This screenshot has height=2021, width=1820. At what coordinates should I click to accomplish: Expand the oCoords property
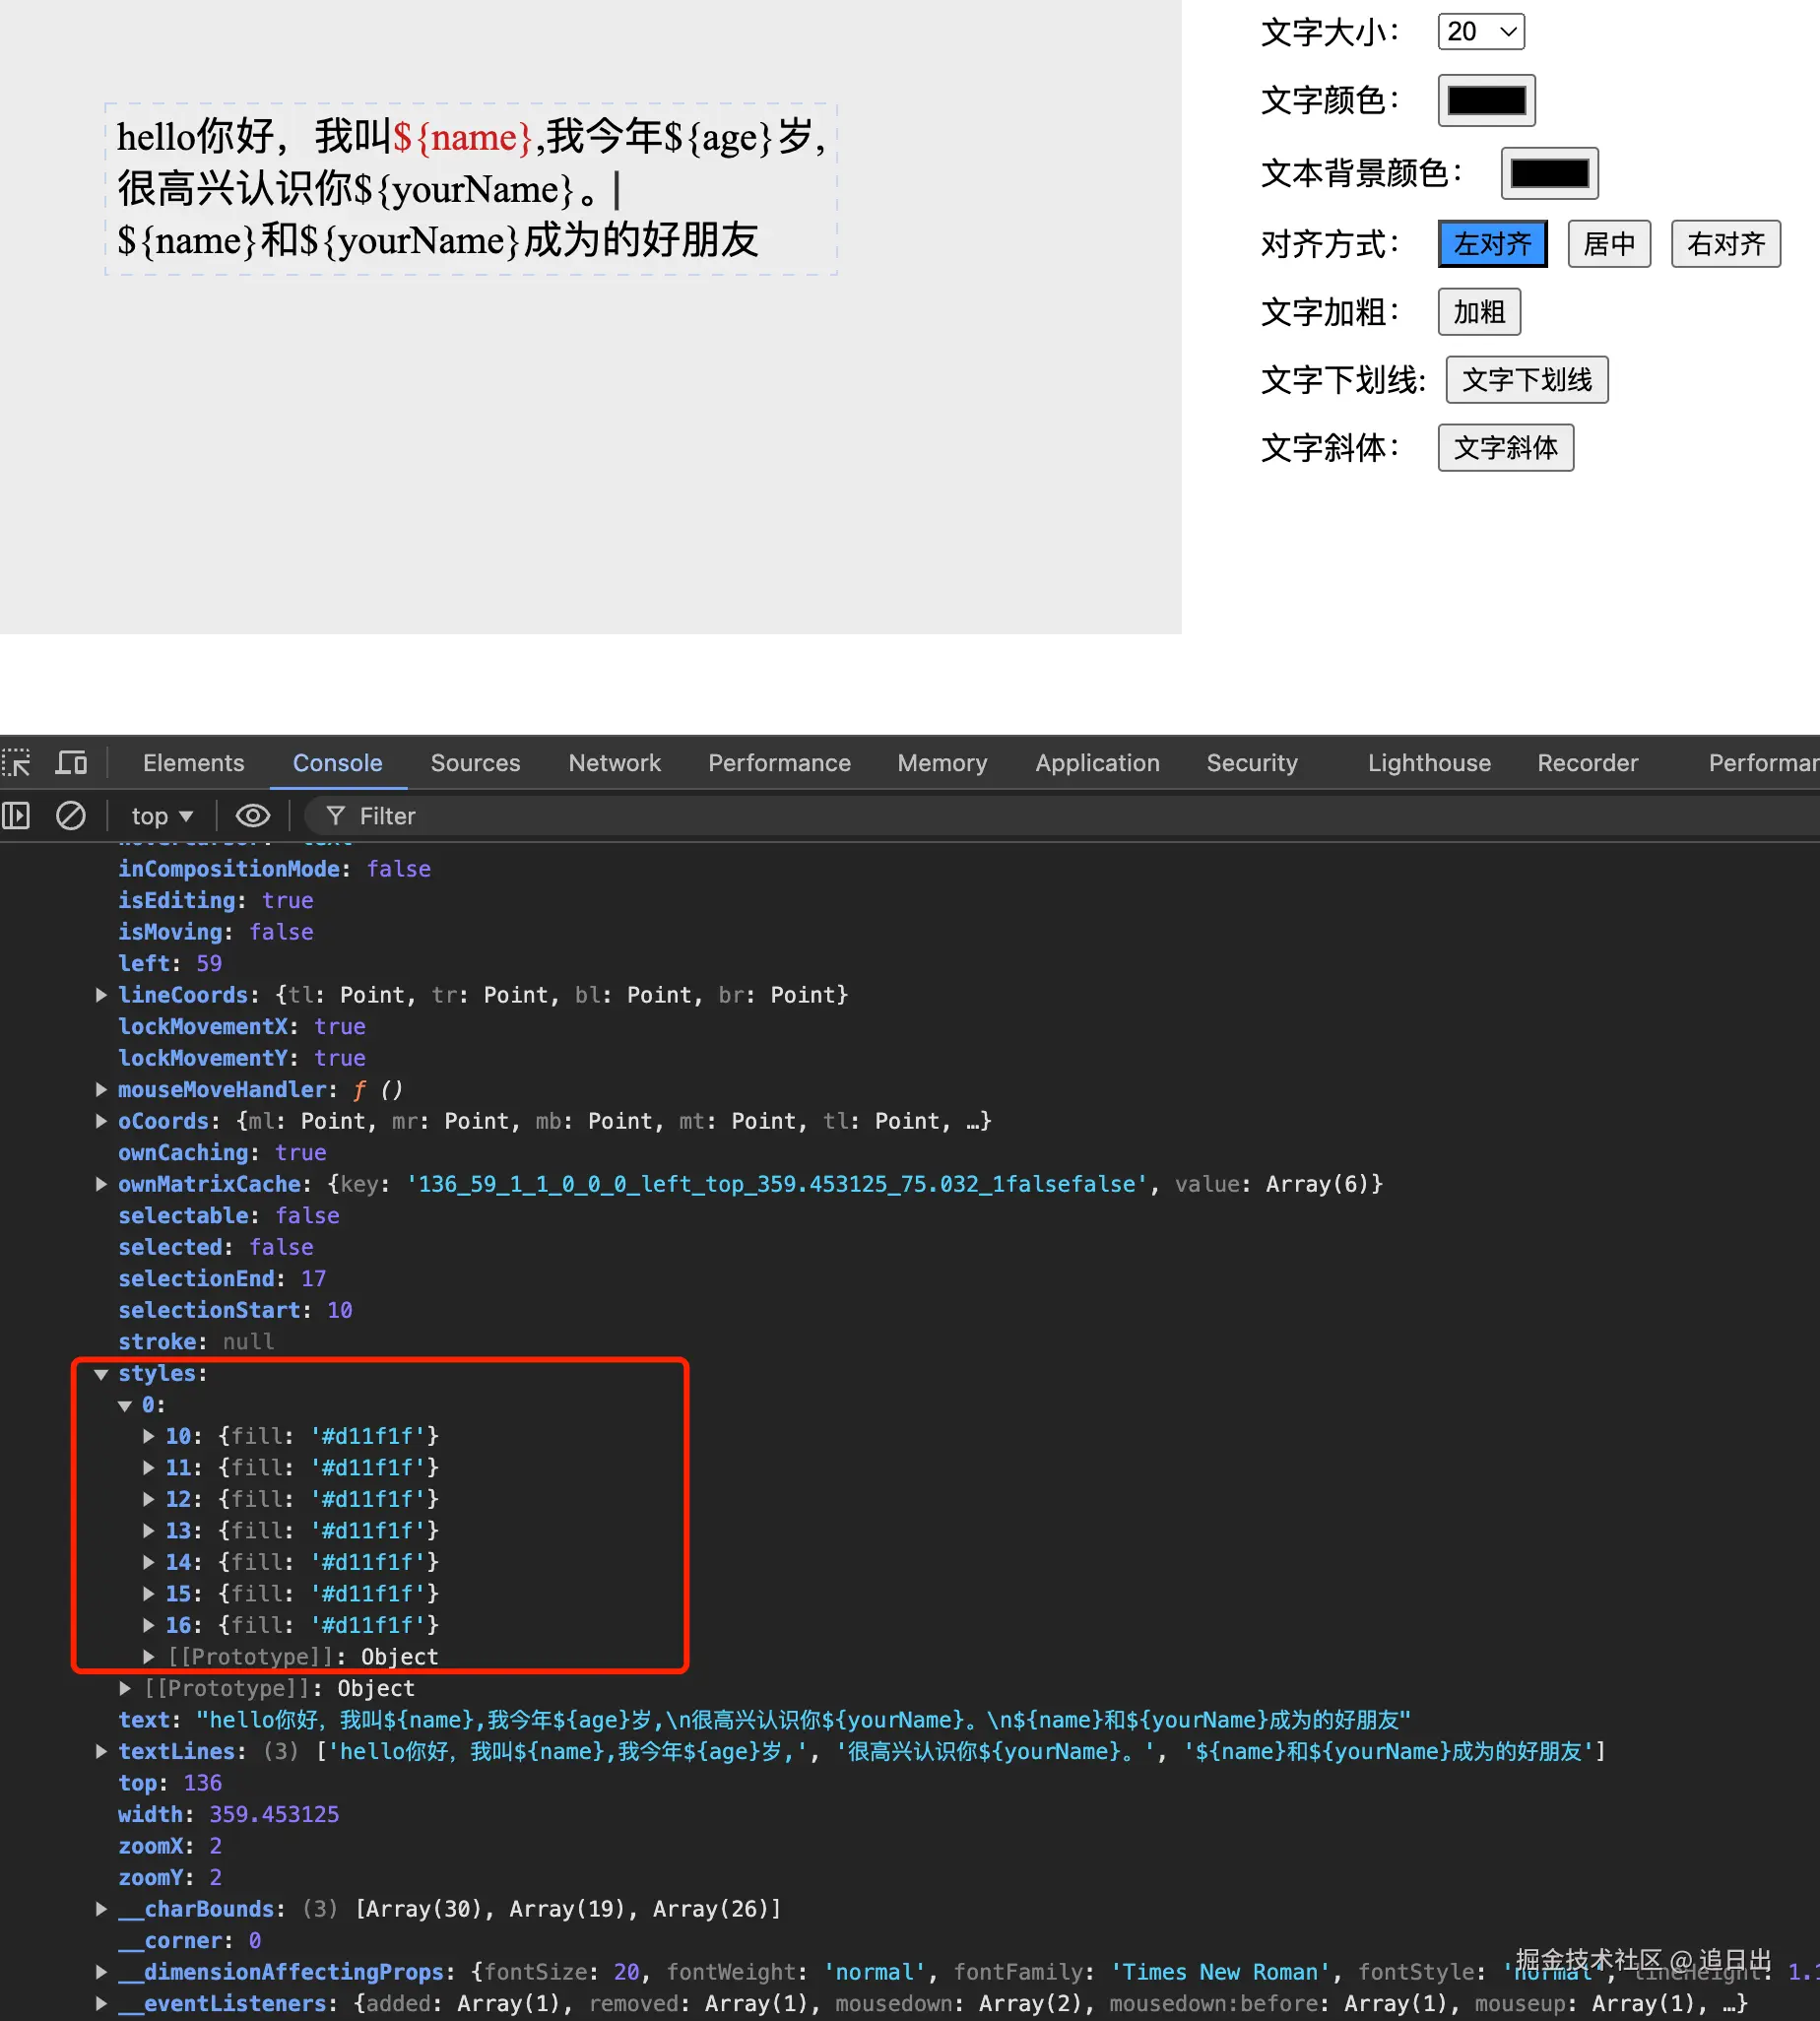(101, 1121)
